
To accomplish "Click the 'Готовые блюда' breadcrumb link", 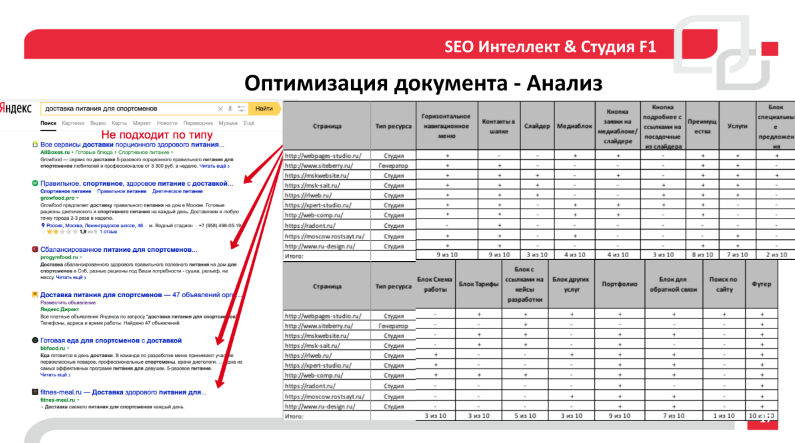I will pyautogui.click(x=94, y=152).
